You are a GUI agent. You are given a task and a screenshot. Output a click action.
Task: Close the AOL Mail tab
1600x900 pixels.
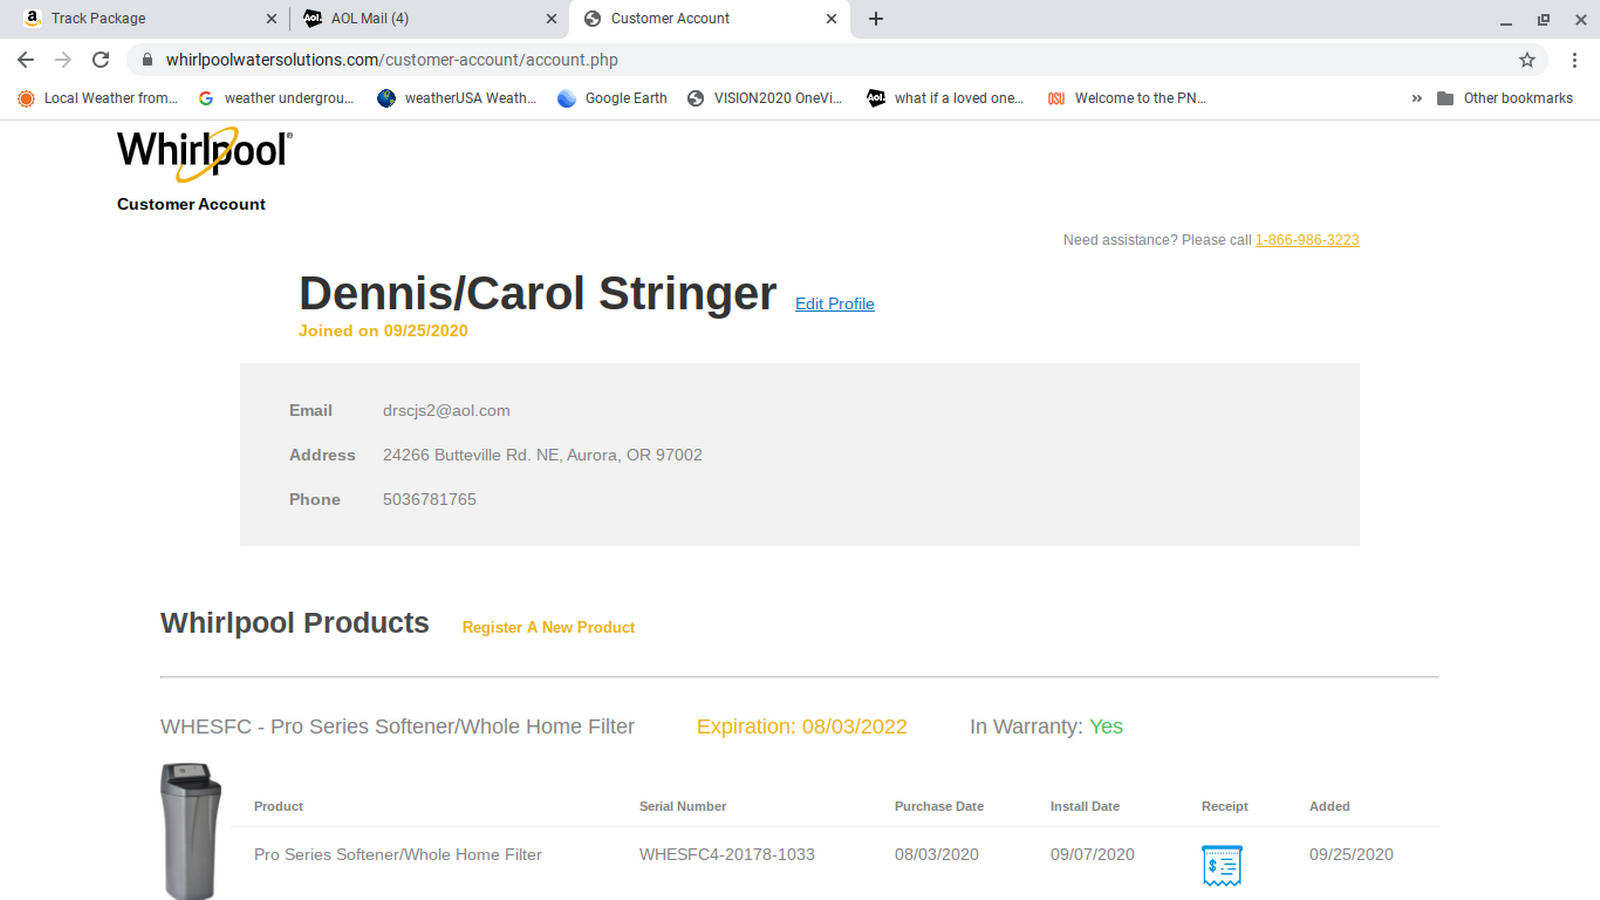coord(551,19)
